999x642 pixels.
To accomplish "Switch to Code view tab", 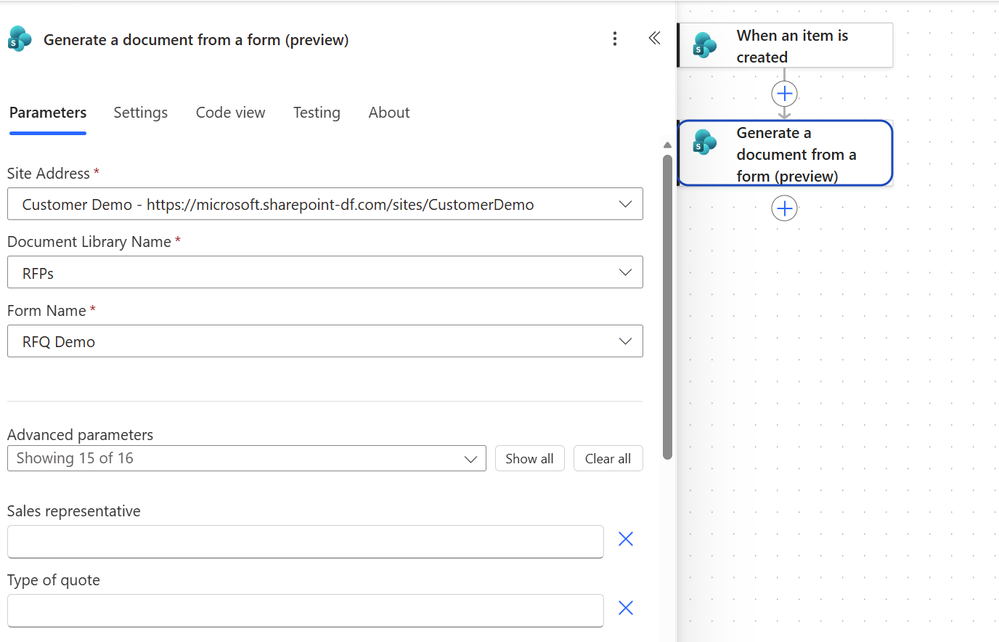I will coord(230,113).
